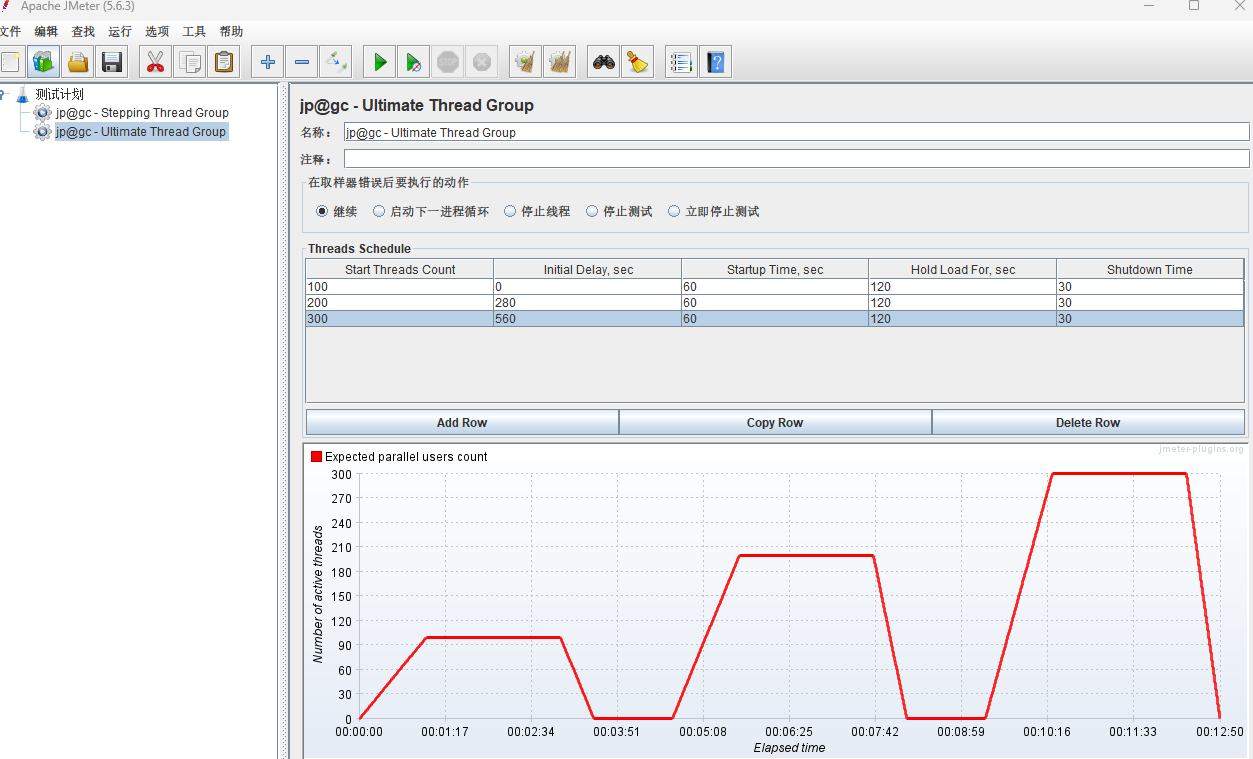Click the Initial Delay cell showing 0

588,287
